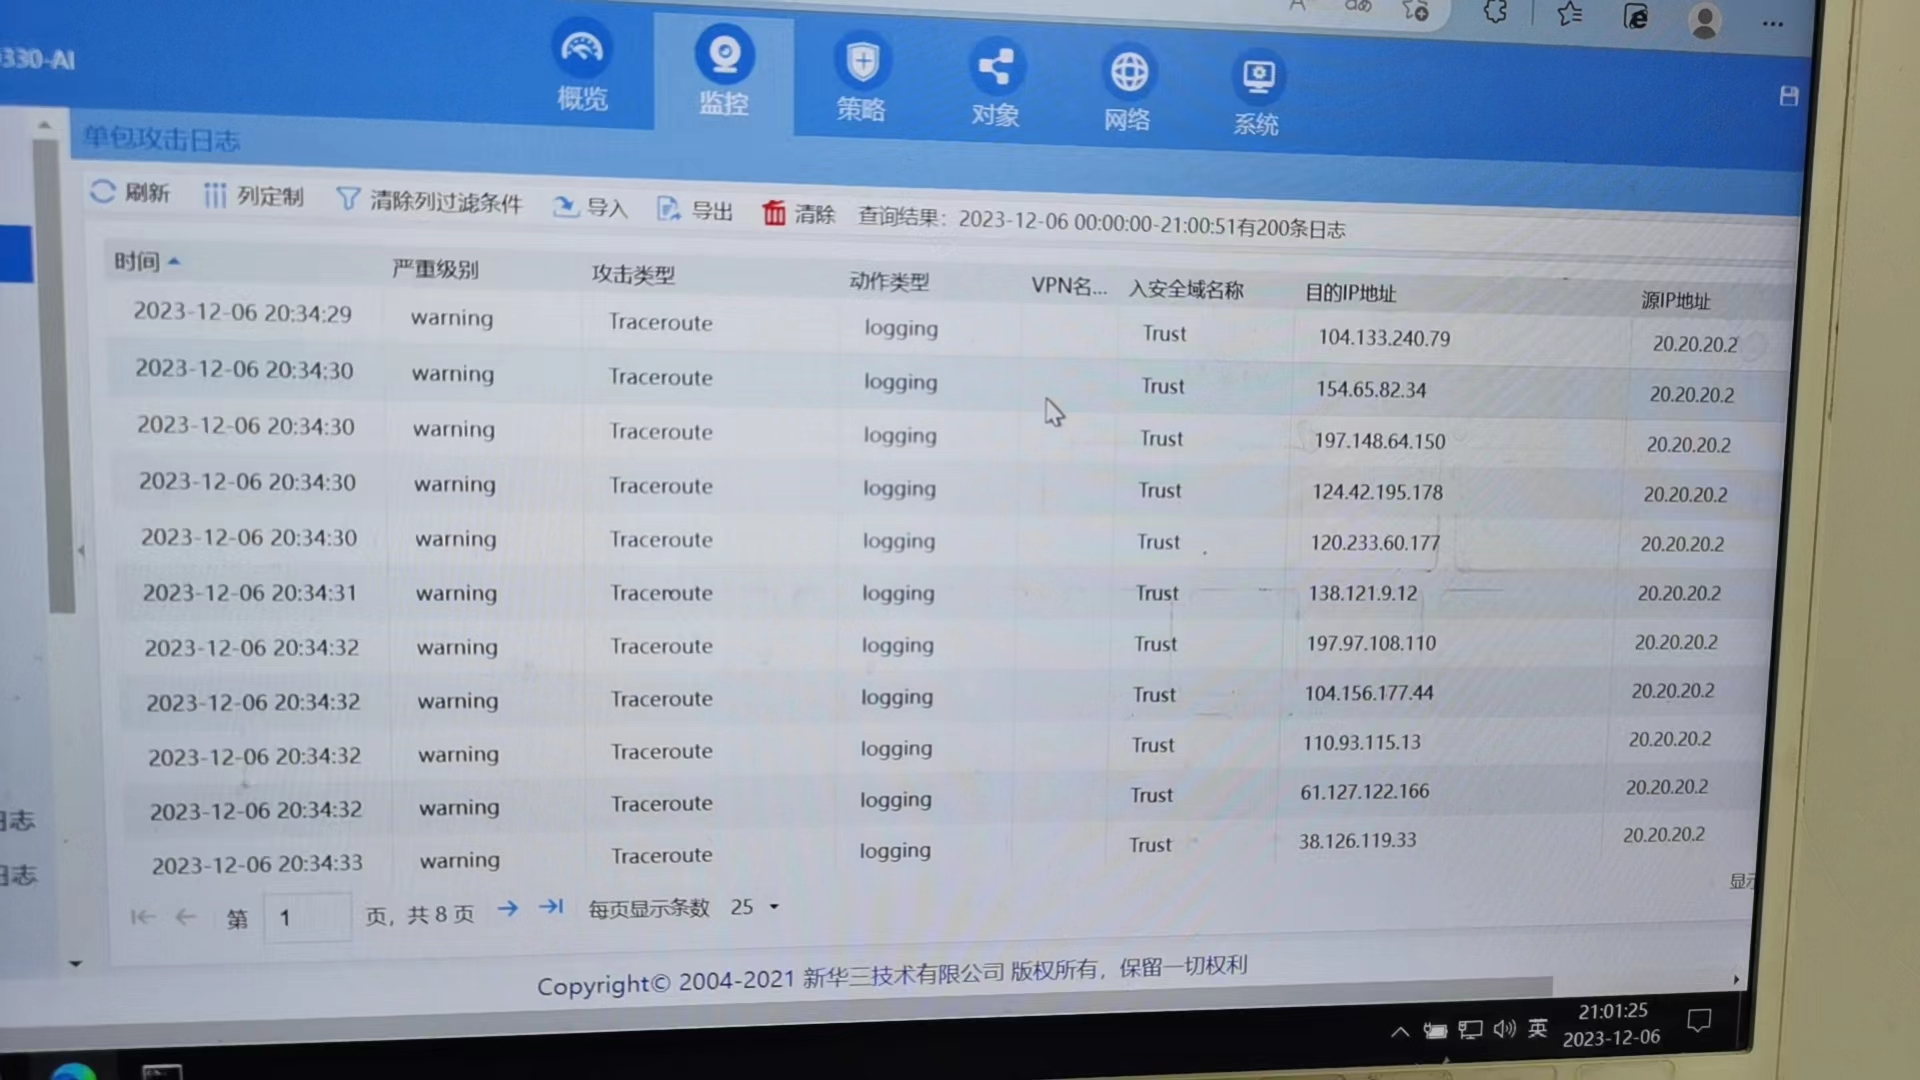The image size is (1920, 1080).
Task: Click the 导出 export icon
Action: click(668, 209)
